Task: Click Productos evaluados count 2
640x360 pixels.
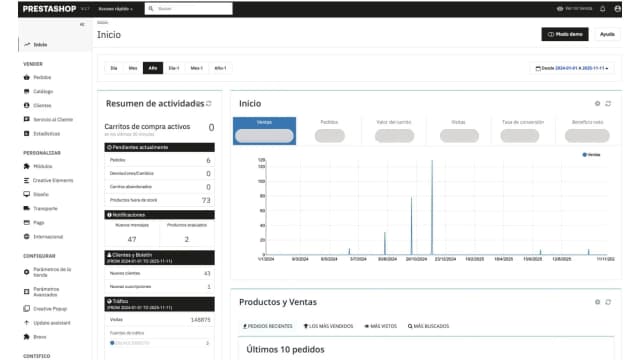Action: [x=187, y=239]
